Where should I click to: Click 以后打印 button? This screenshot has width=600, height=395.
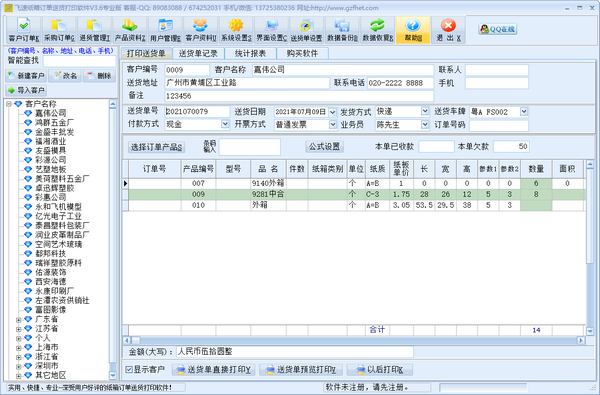(380, 370)
